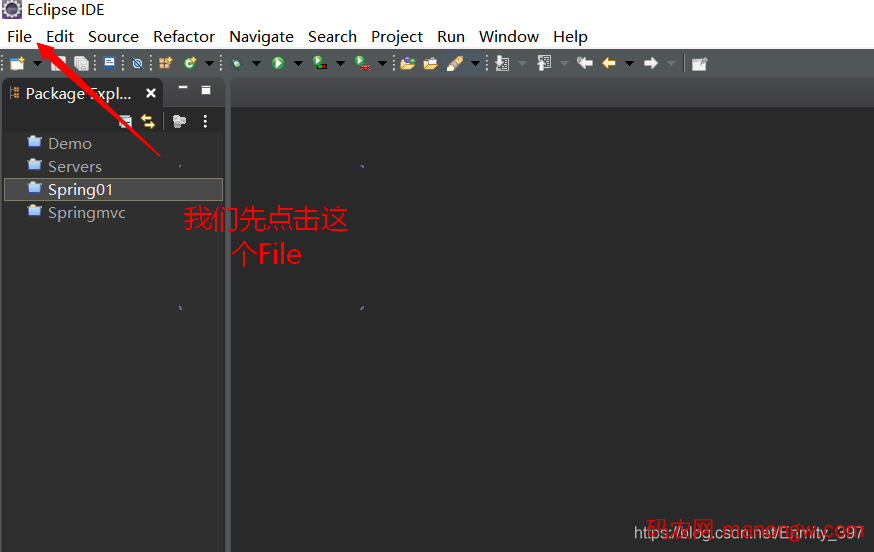Click the Open Type icon
Image resolution: width=874 pixels, height=552 pixels.
408,64
